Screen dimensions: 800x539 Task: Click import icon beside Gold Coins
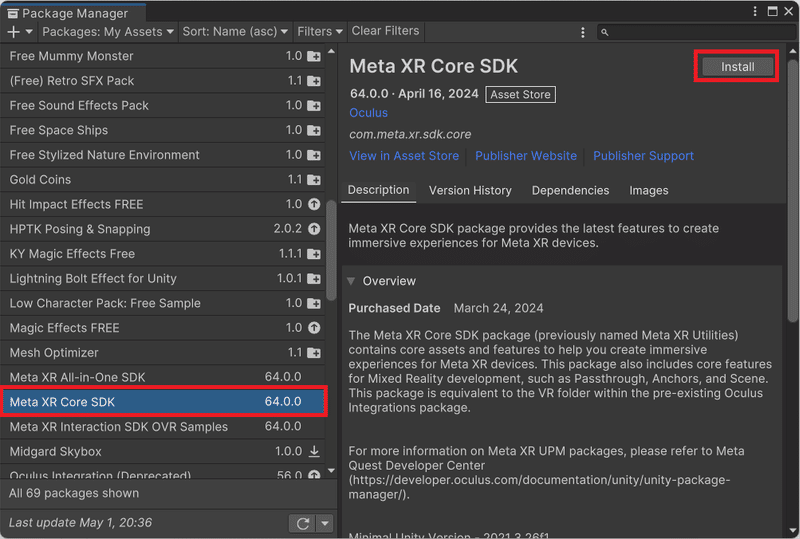coord(314,180)
